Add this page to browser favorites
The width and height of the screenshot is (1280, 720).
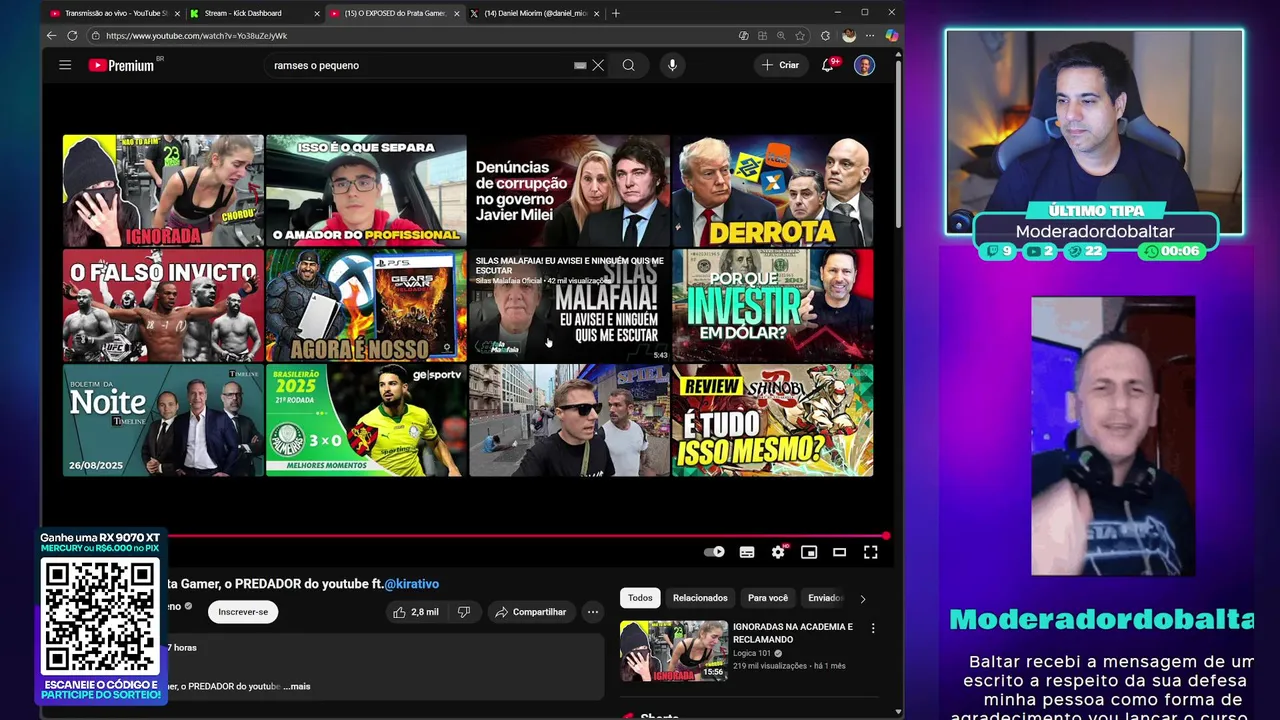coord(800,35)
